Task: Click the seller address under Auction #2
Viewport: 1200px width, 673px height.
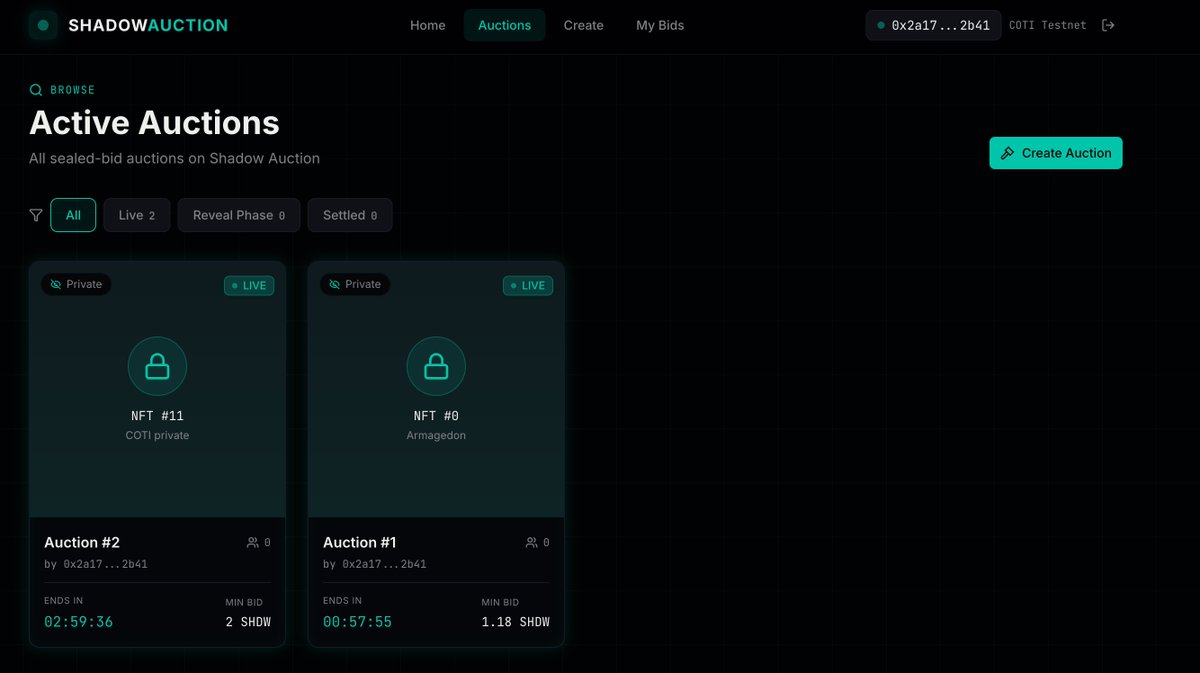Action: click(96, 564)
